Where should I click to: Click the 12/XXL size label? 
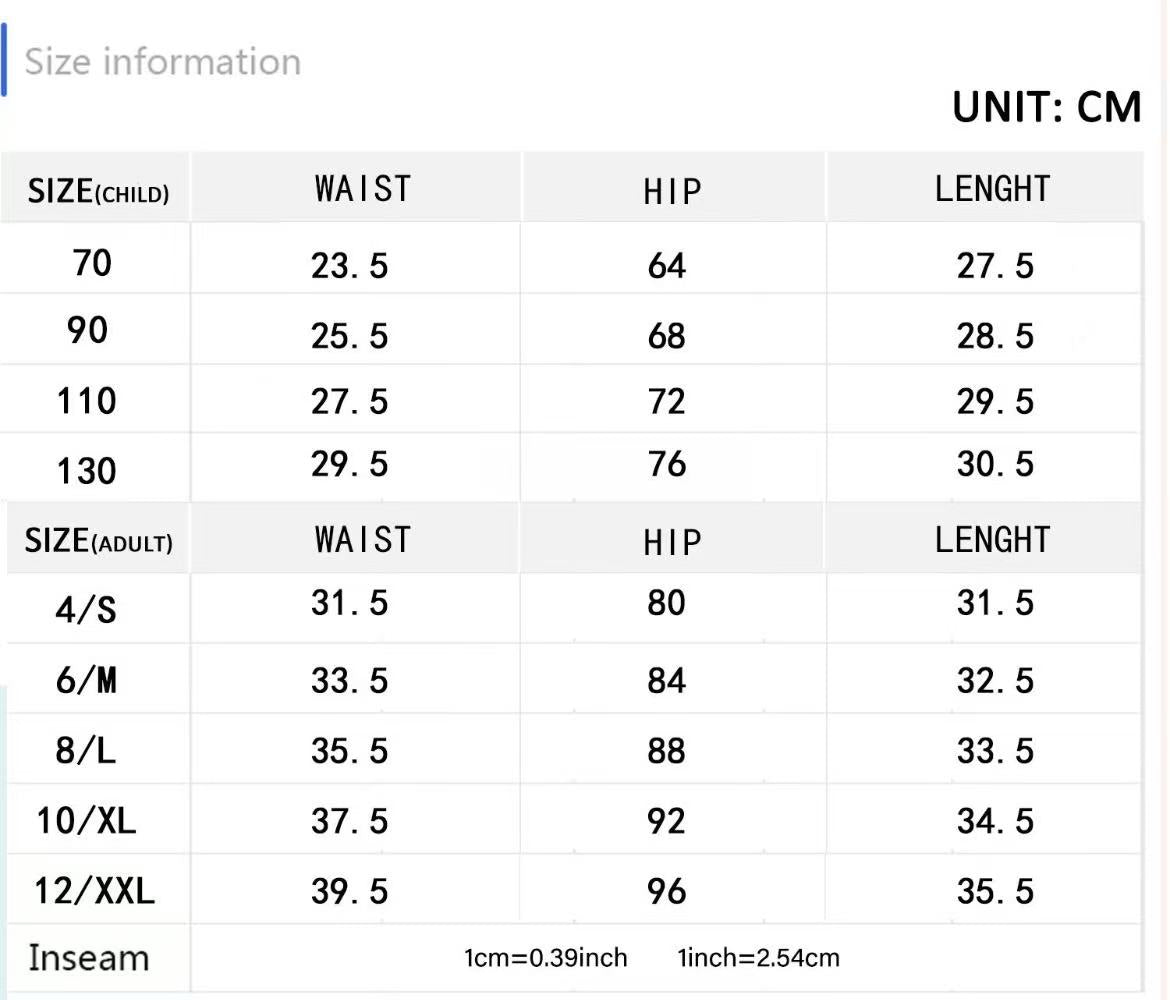click(94, 890)
